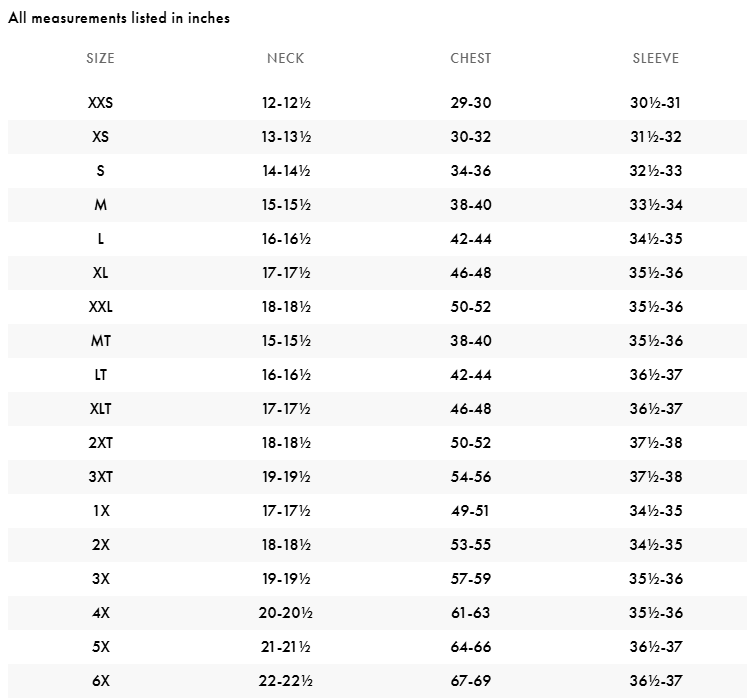Select the 3XT size label
Viewport: 747px width, 700px height.
(100, 477)
